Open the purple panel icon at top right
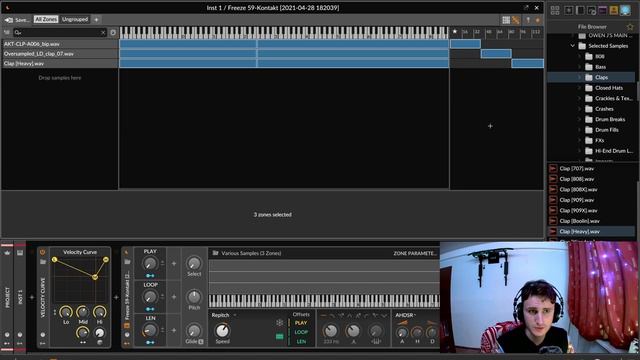Viewport: 640px width, 360px height. click(602, 11)
